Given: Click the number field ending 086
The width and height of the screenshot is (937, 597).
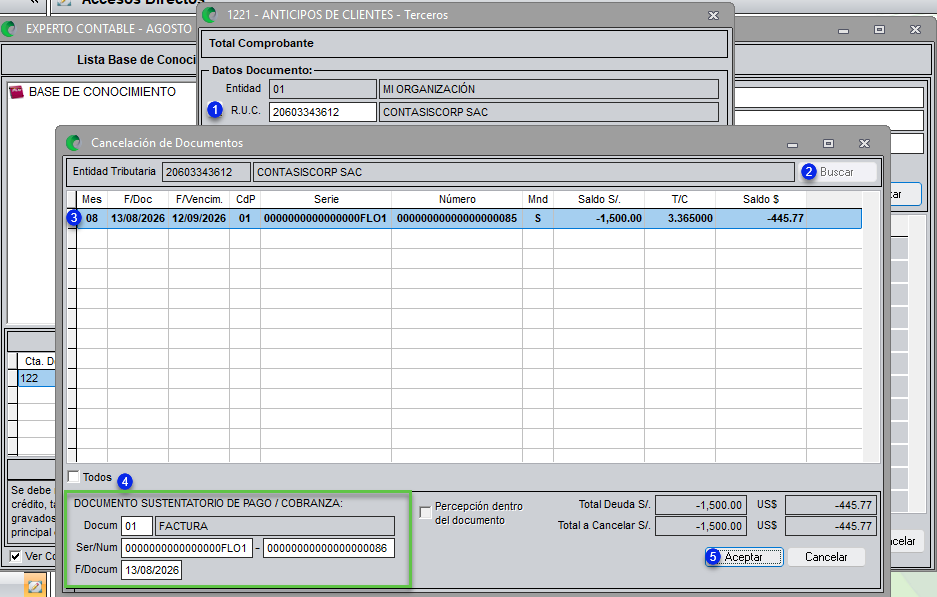Looking at the screenshot, I should (x=329, y=548).
